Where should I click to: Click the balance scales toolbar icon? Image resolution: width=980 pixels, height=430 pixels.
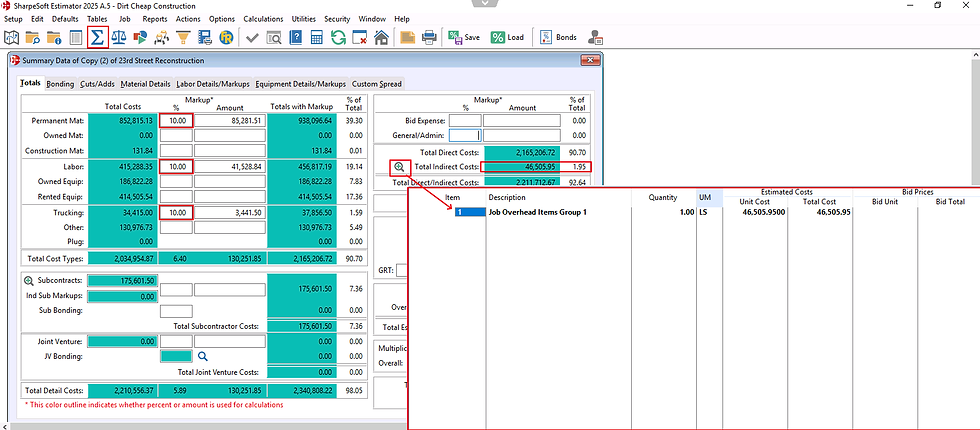(x=119, y=38)
